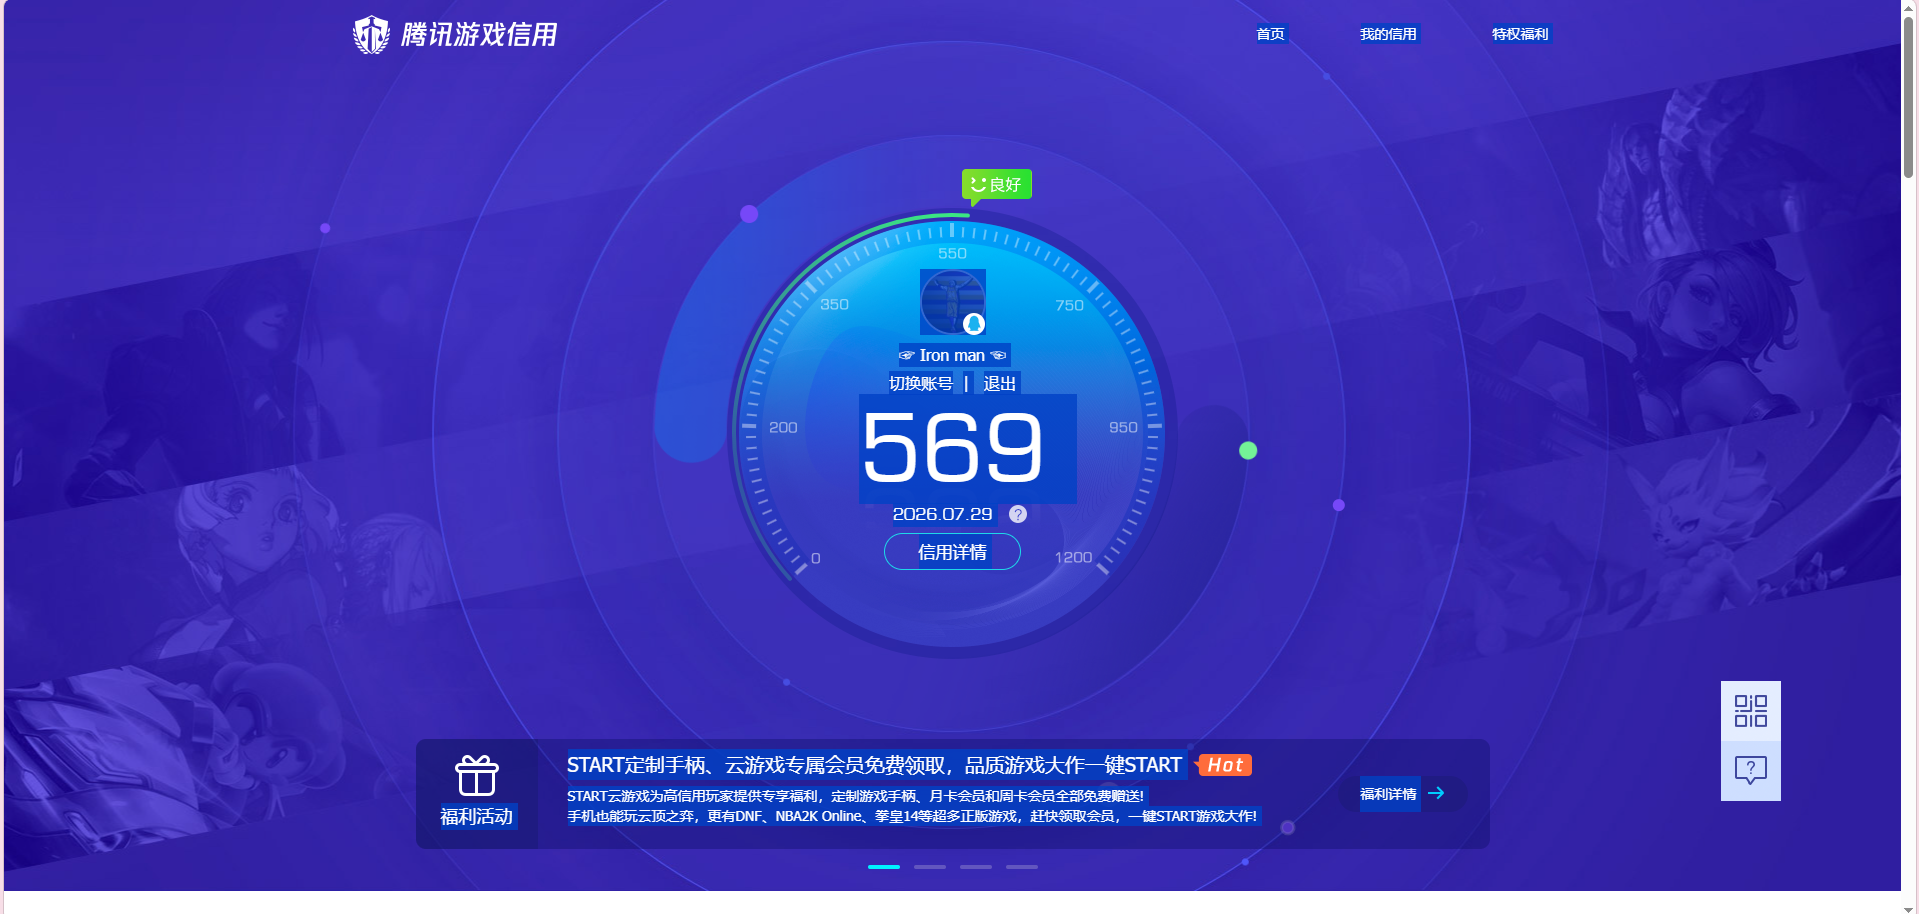Click the START定制手柄 banner headline
Screen dimensions: 1919x914
tap(874, 765)
